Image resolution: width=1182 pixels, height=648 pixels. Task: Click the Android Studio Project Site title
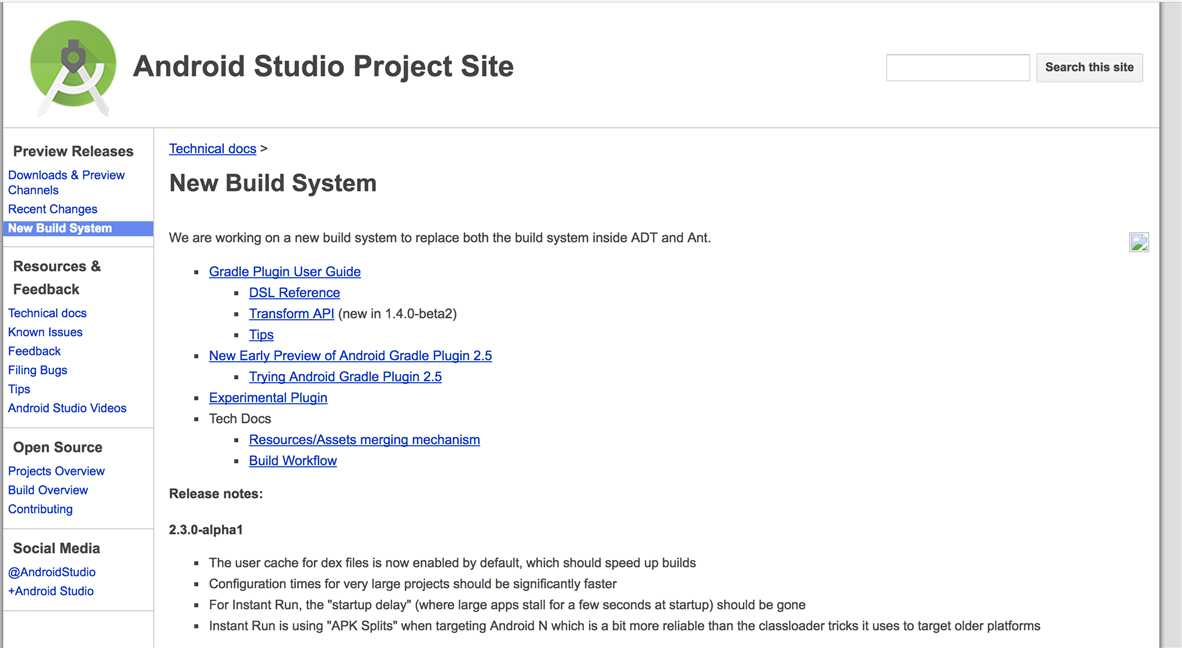[x=323, y=66]
